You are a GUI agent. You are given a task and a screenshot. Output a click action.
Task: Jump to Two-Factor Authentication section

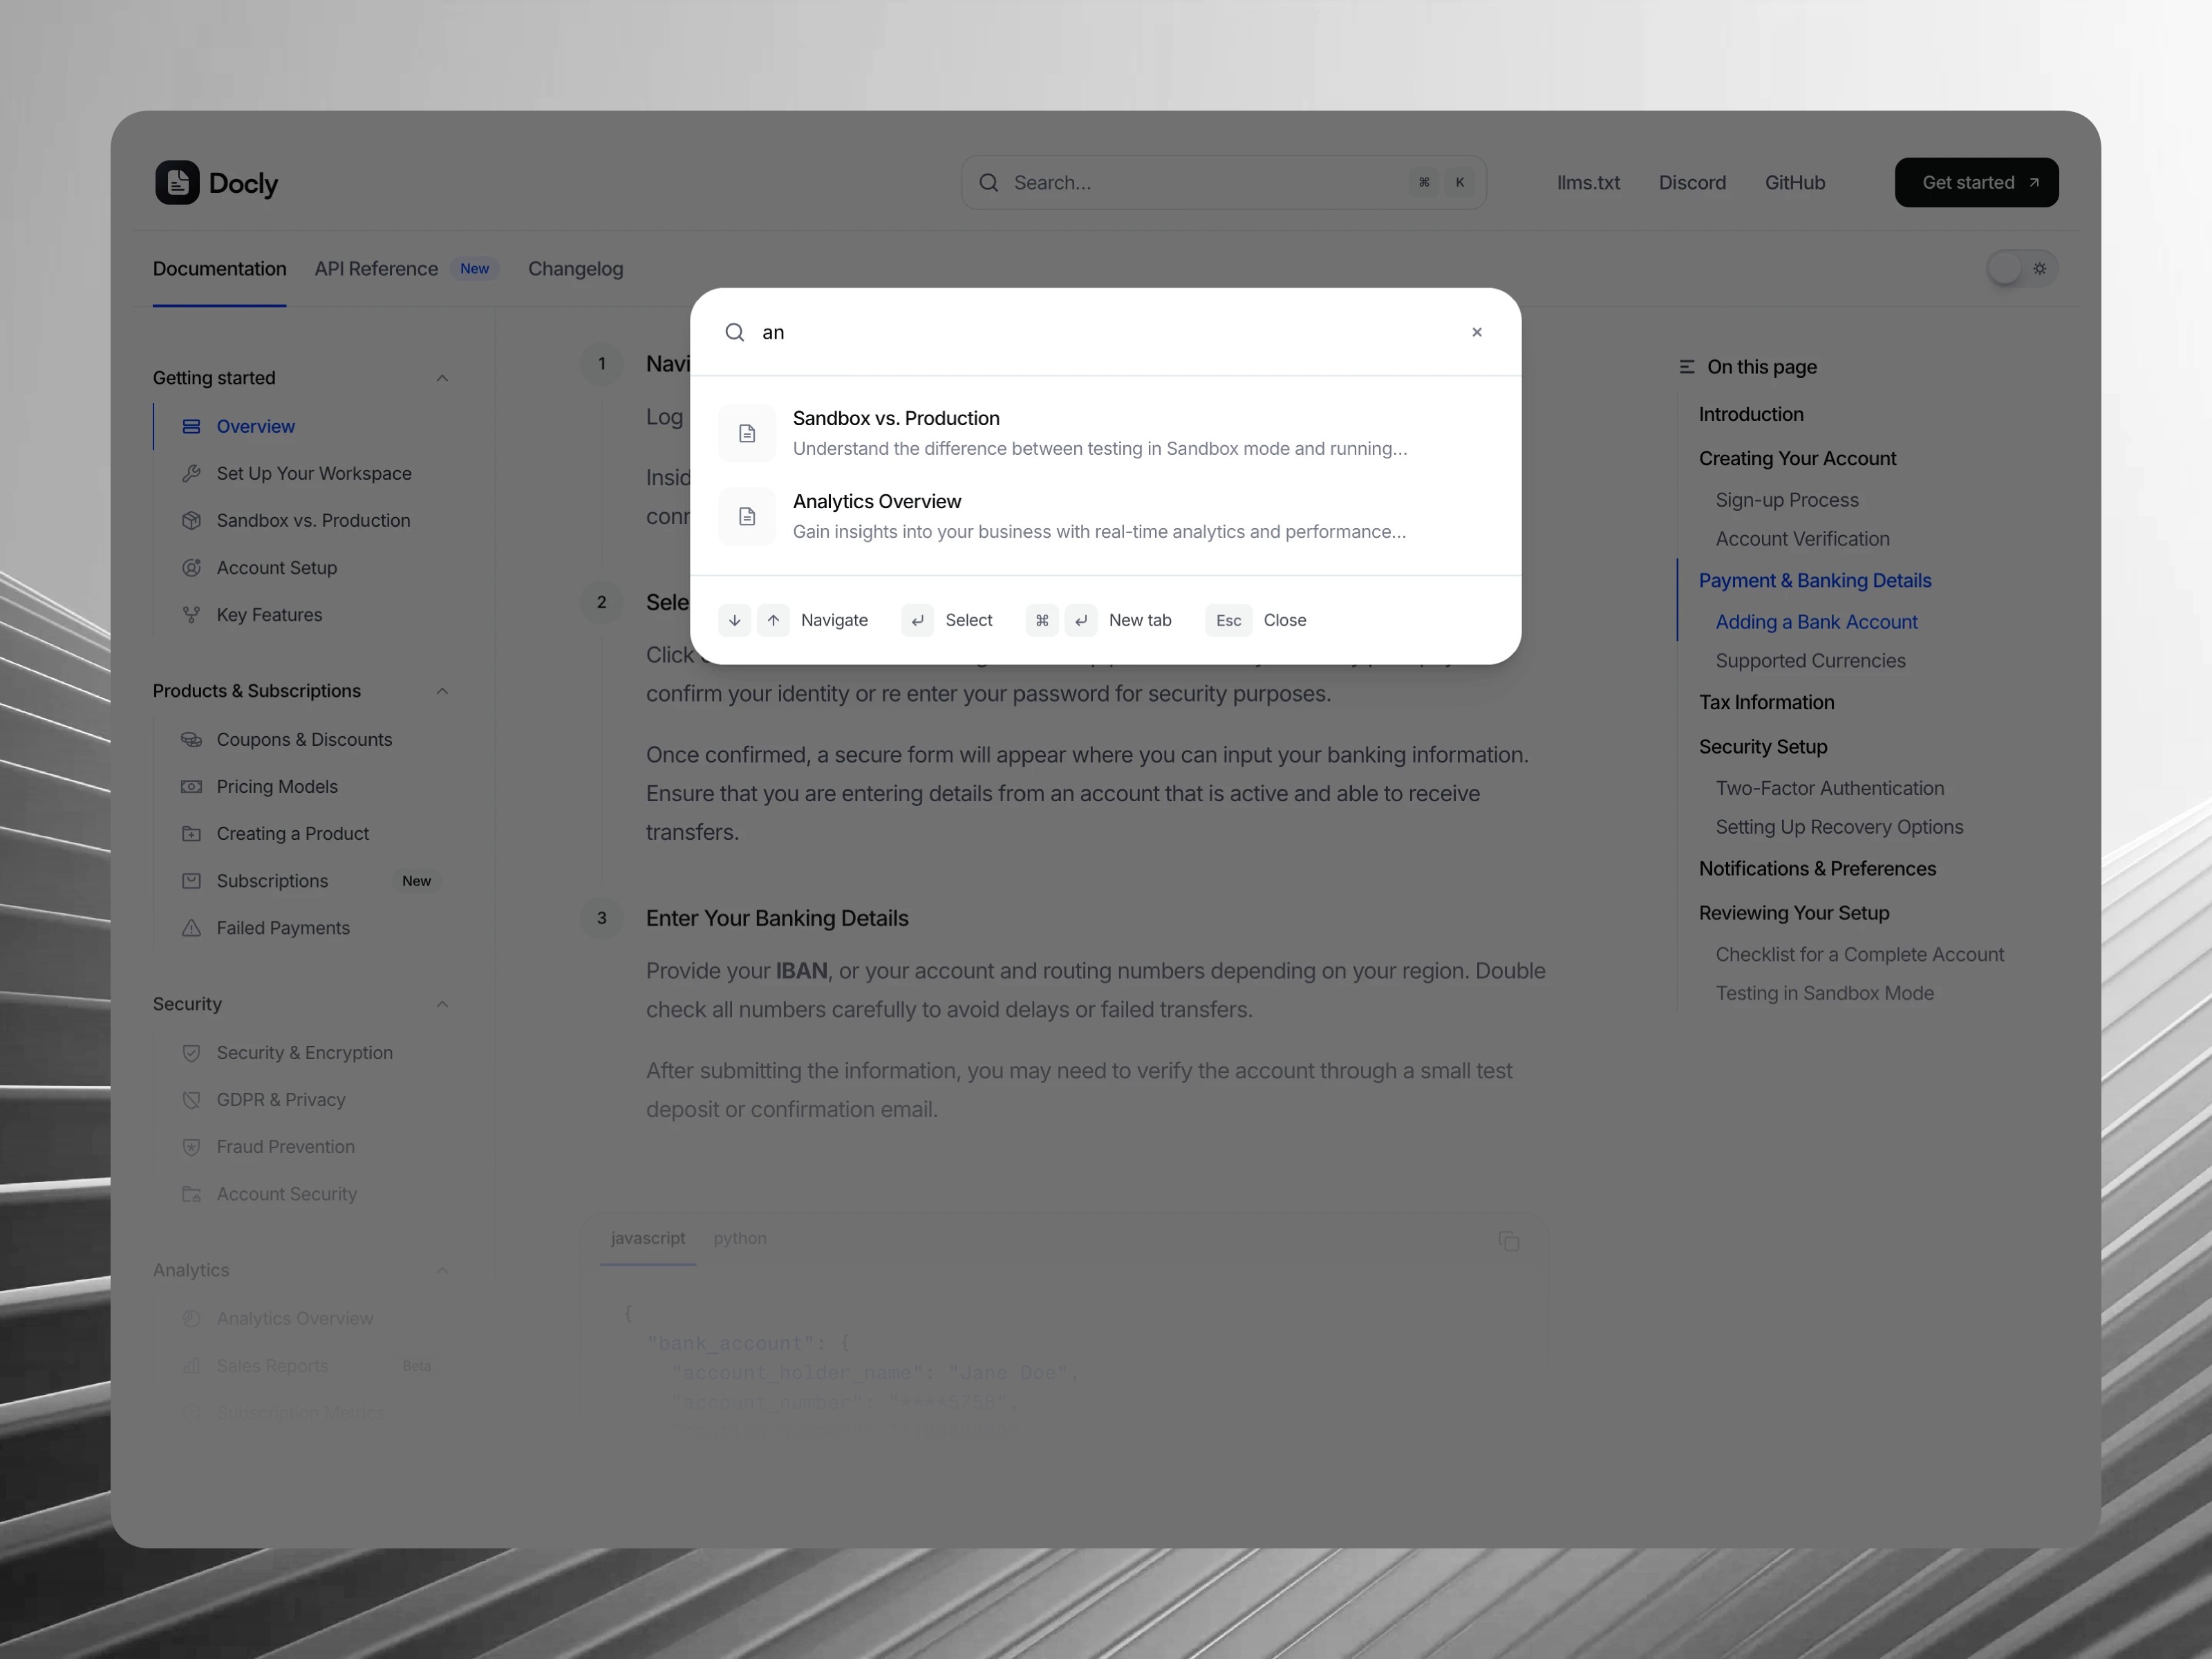pos(1829,789)
